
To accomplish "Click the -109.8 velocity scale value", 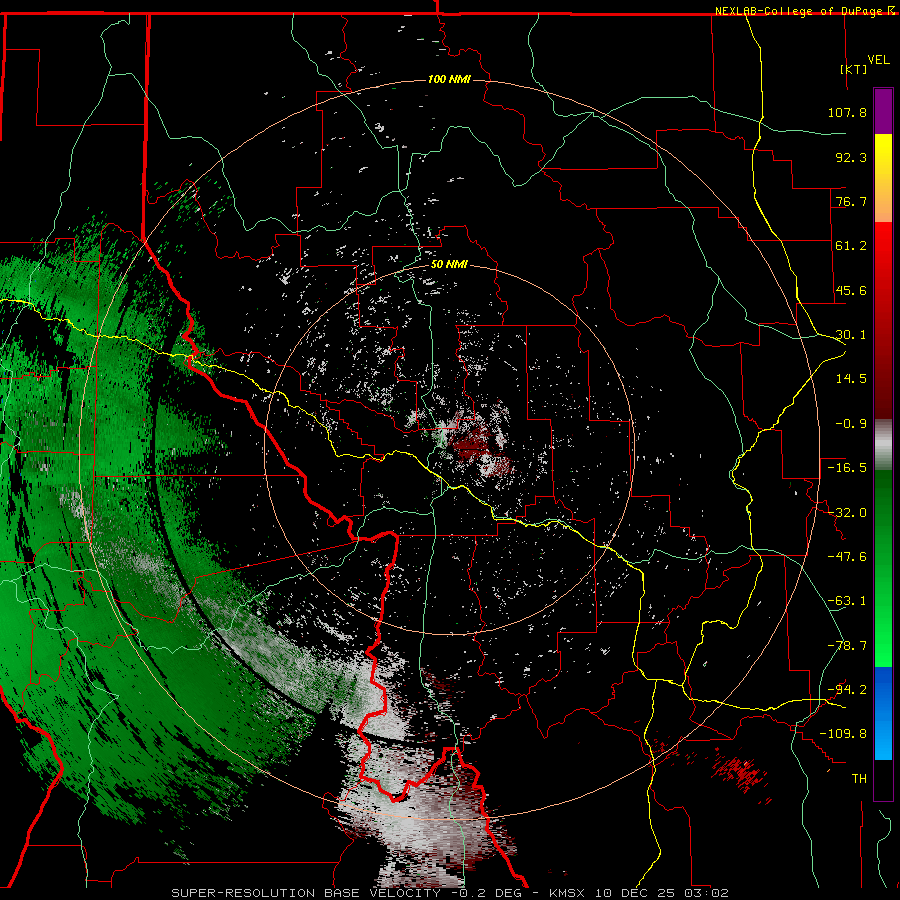I will (843, 734).
